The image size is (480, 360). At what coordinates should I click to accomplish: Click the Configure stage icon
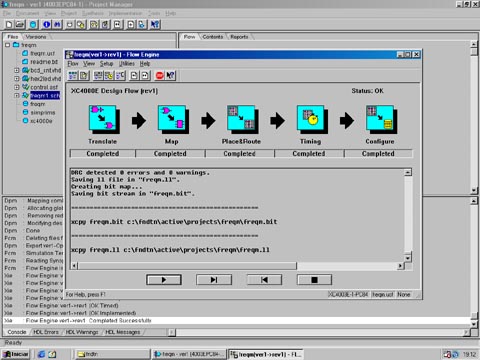pos(381,120)
